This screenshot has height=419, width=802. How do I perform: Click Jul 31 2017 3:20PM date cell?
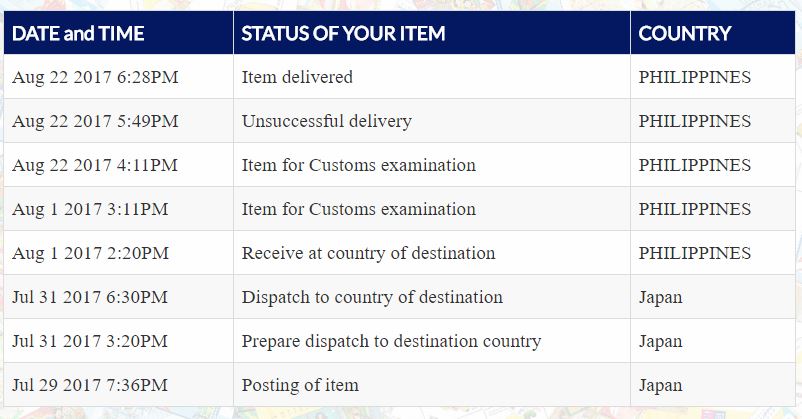pyautogui.click(x=90, y=341)
